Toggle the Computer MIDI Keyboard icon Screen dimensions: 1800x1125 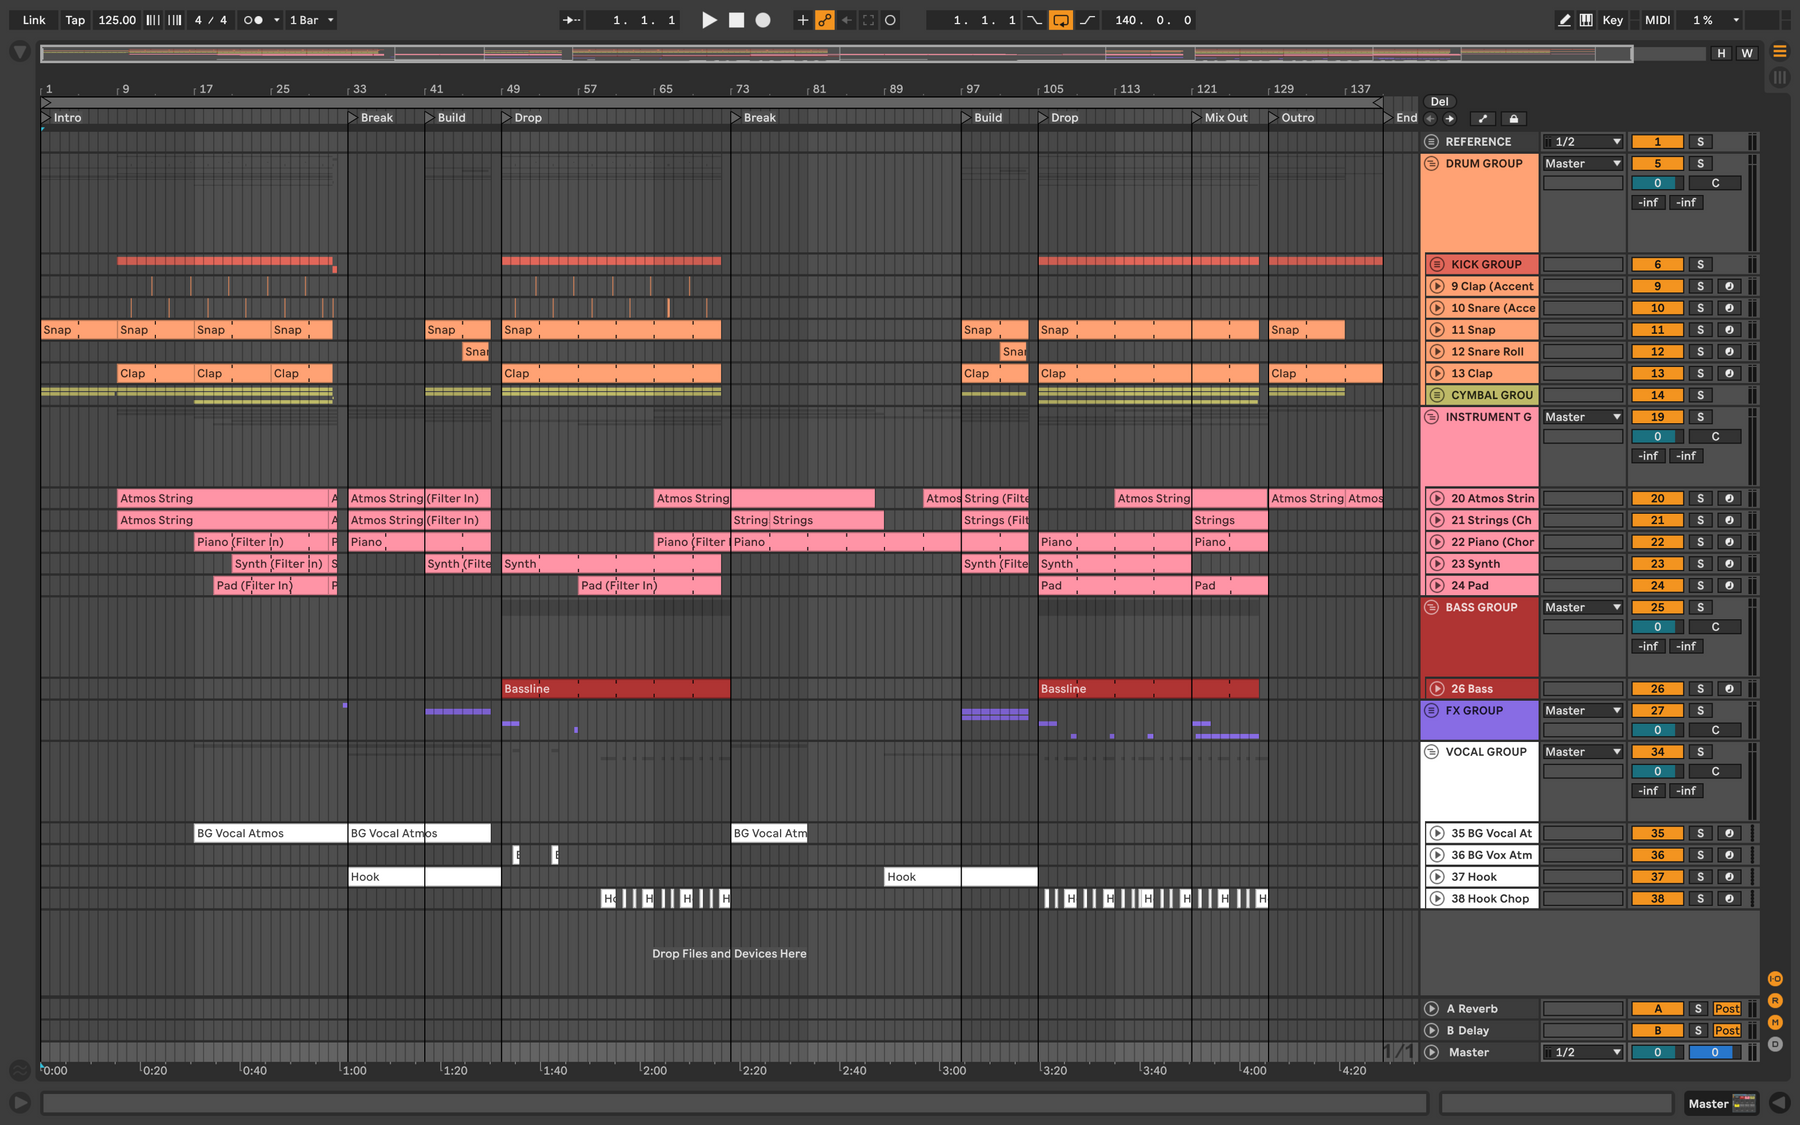coord(1586,20)
